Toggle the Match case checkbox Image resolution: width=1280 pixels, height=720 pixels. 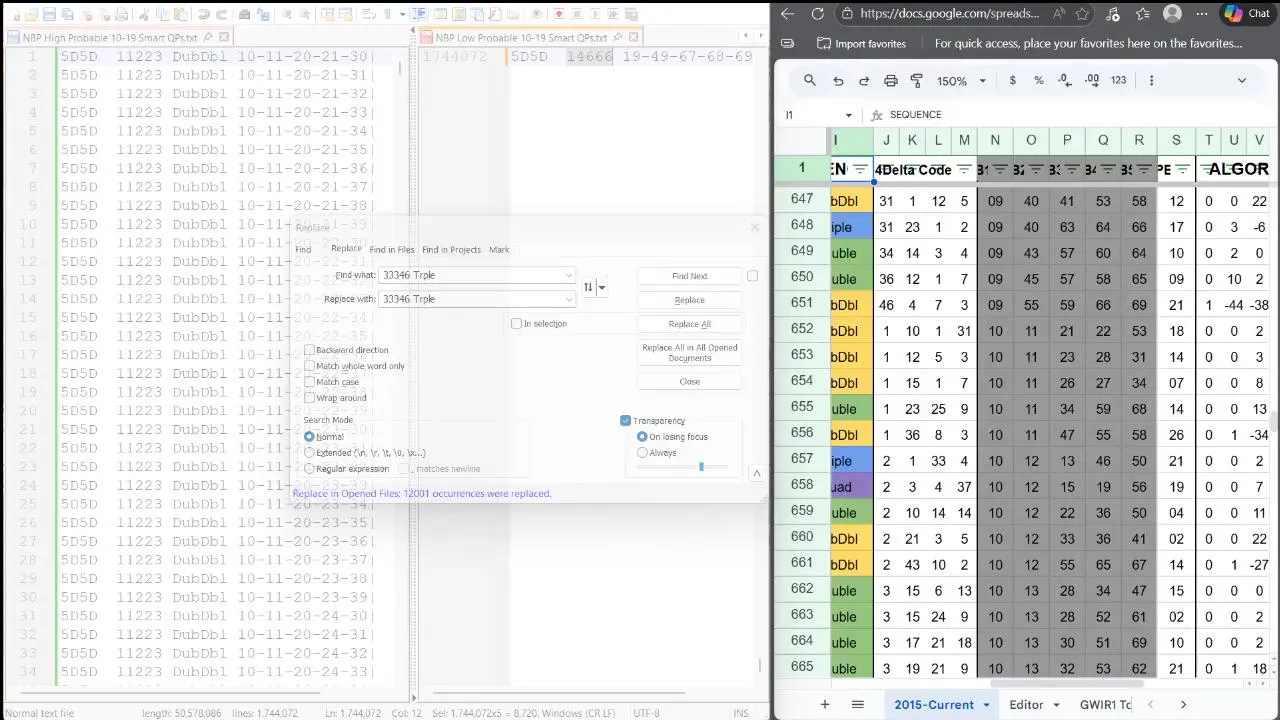pos(309,382)
